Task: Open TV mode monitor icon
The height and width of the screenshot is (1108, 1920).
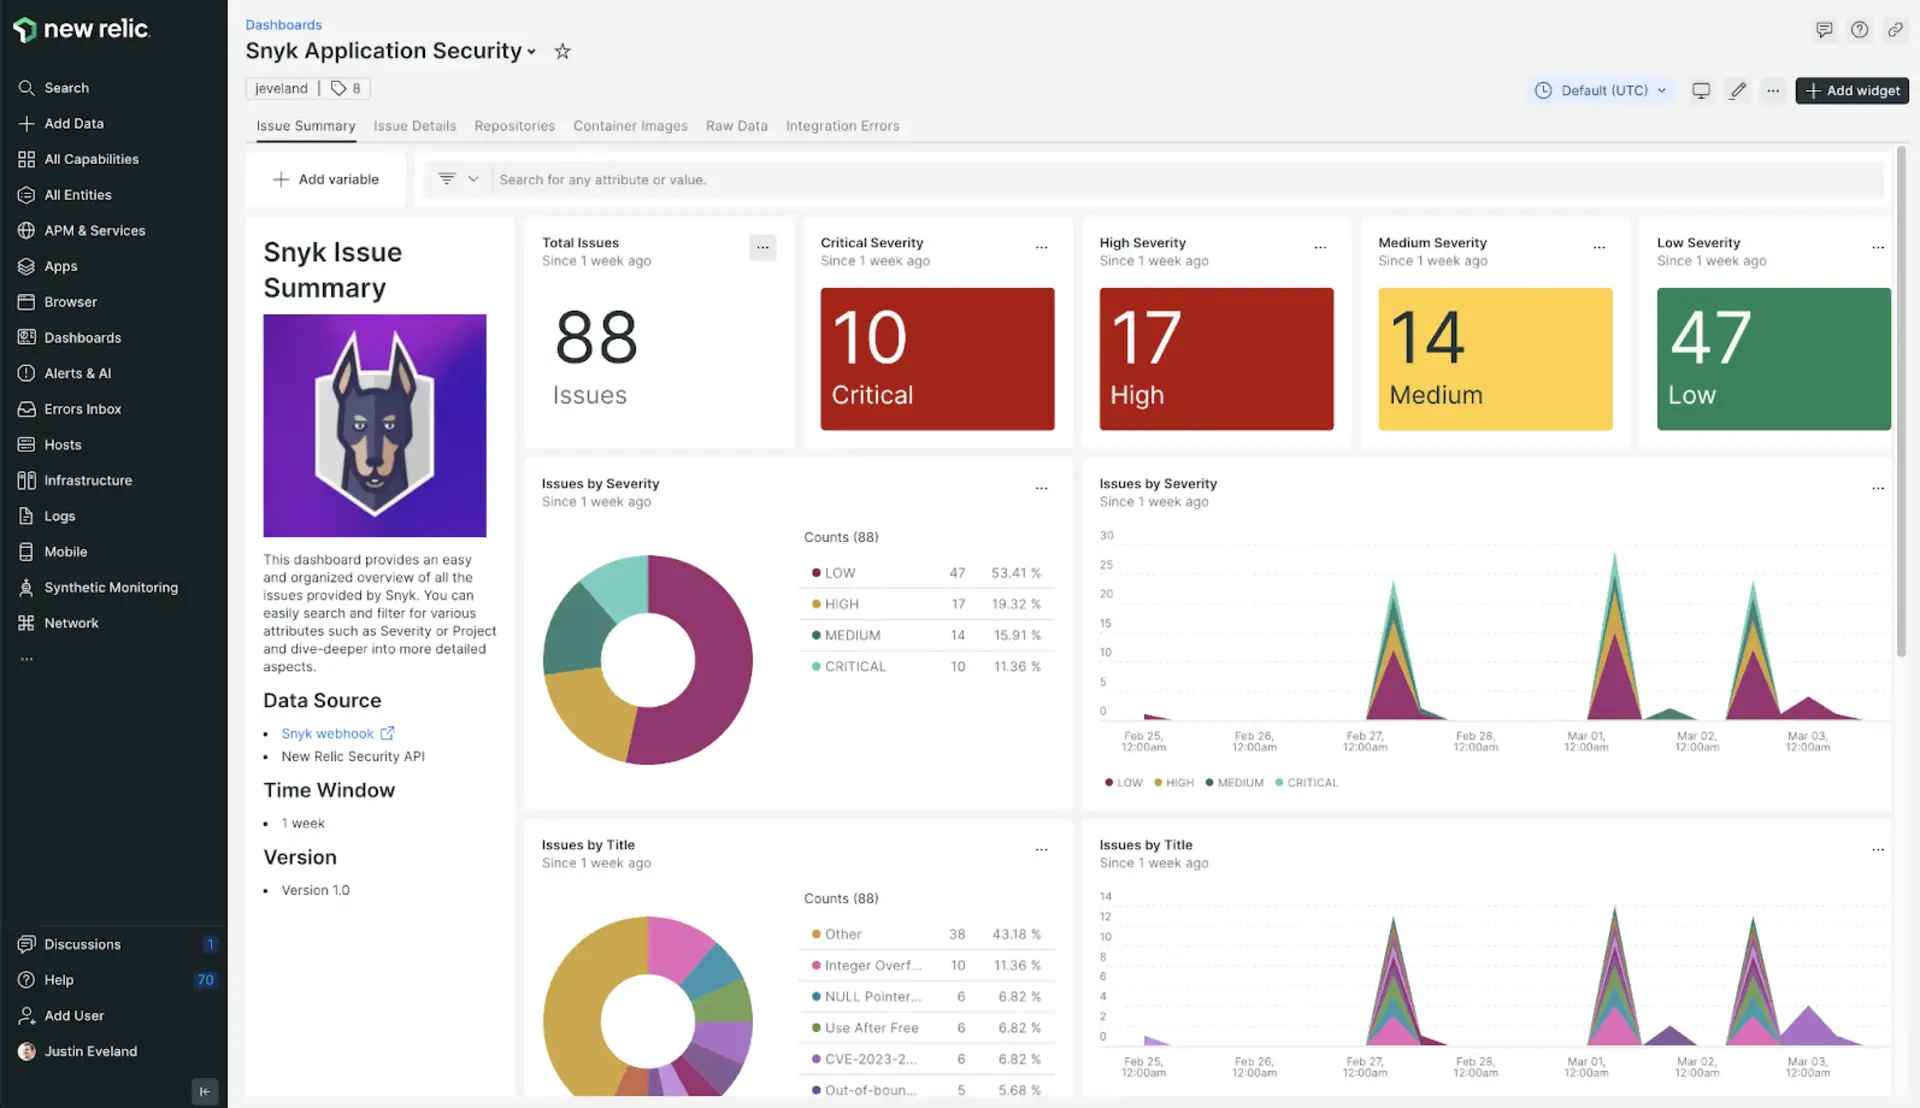Action: [1700, 90]
